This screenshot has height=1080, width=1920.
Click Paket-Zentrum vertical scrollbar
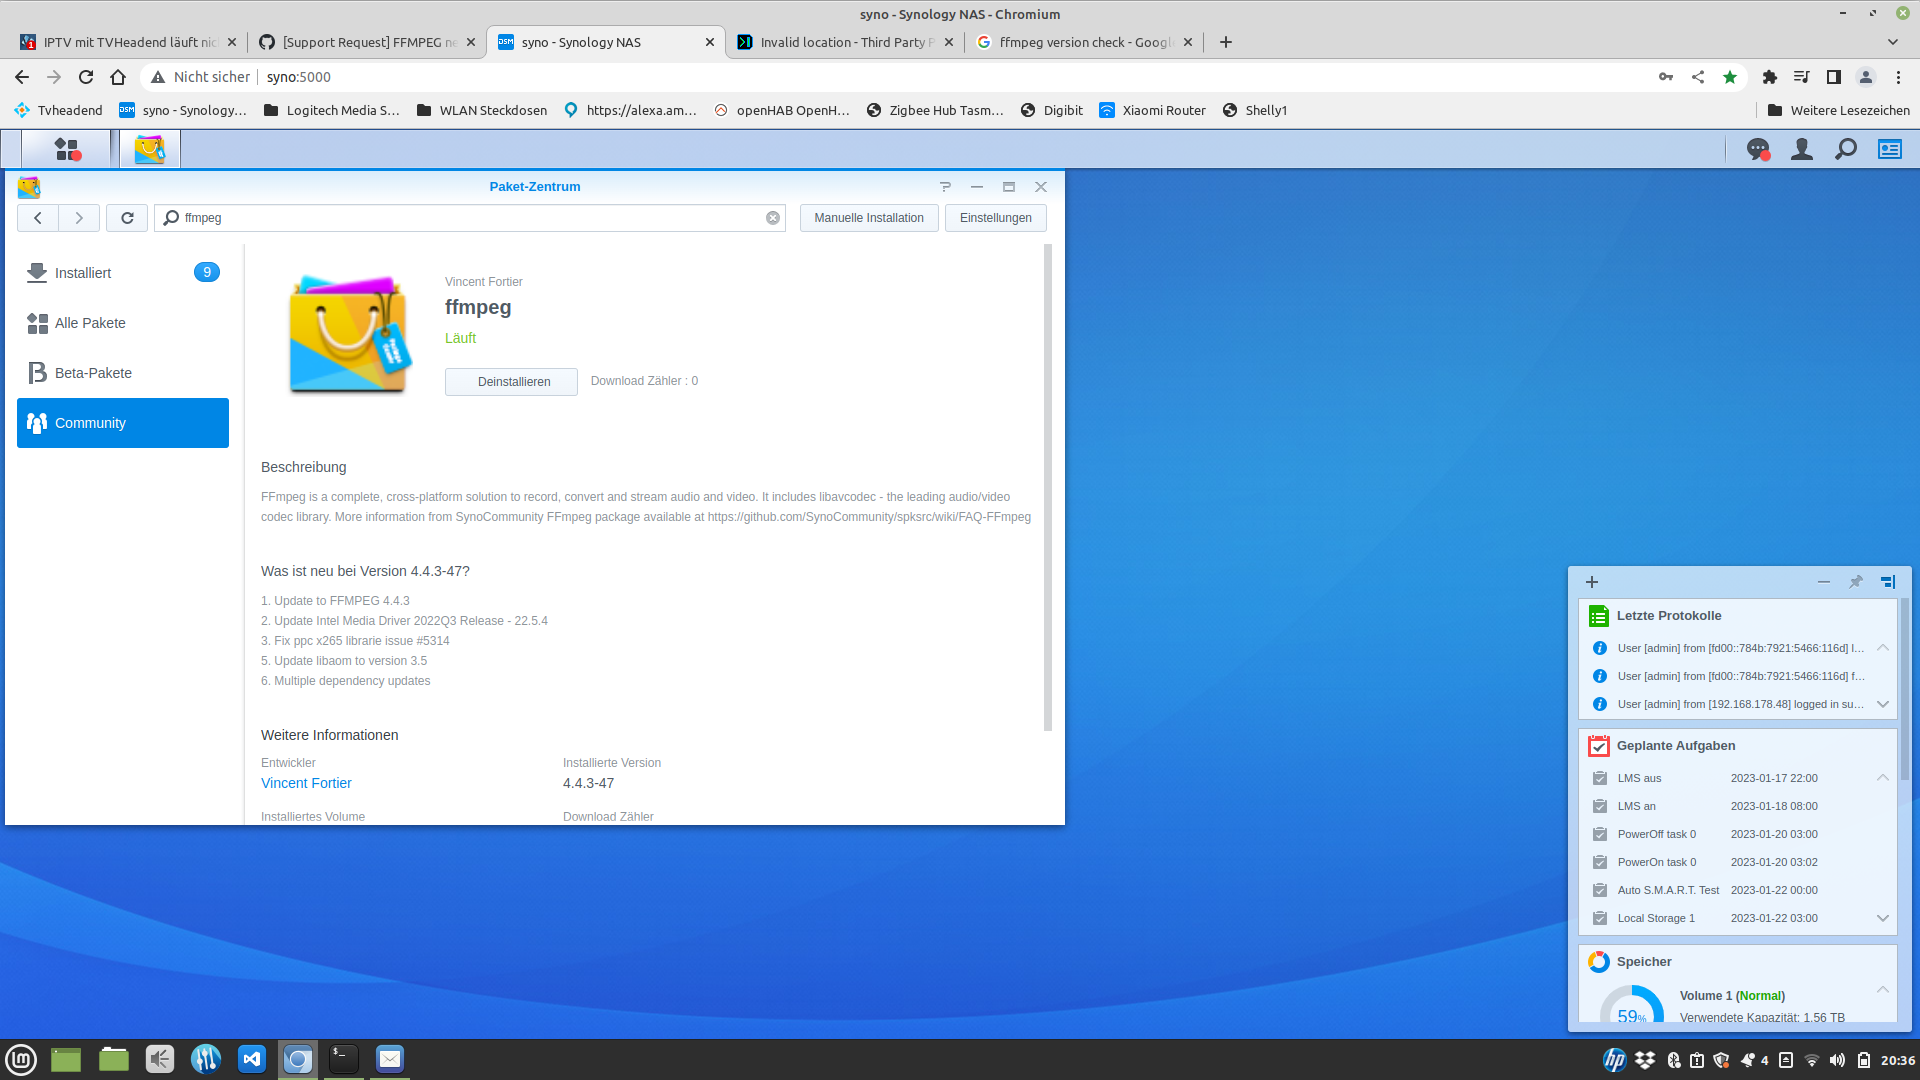click(x=1048, y=487)
